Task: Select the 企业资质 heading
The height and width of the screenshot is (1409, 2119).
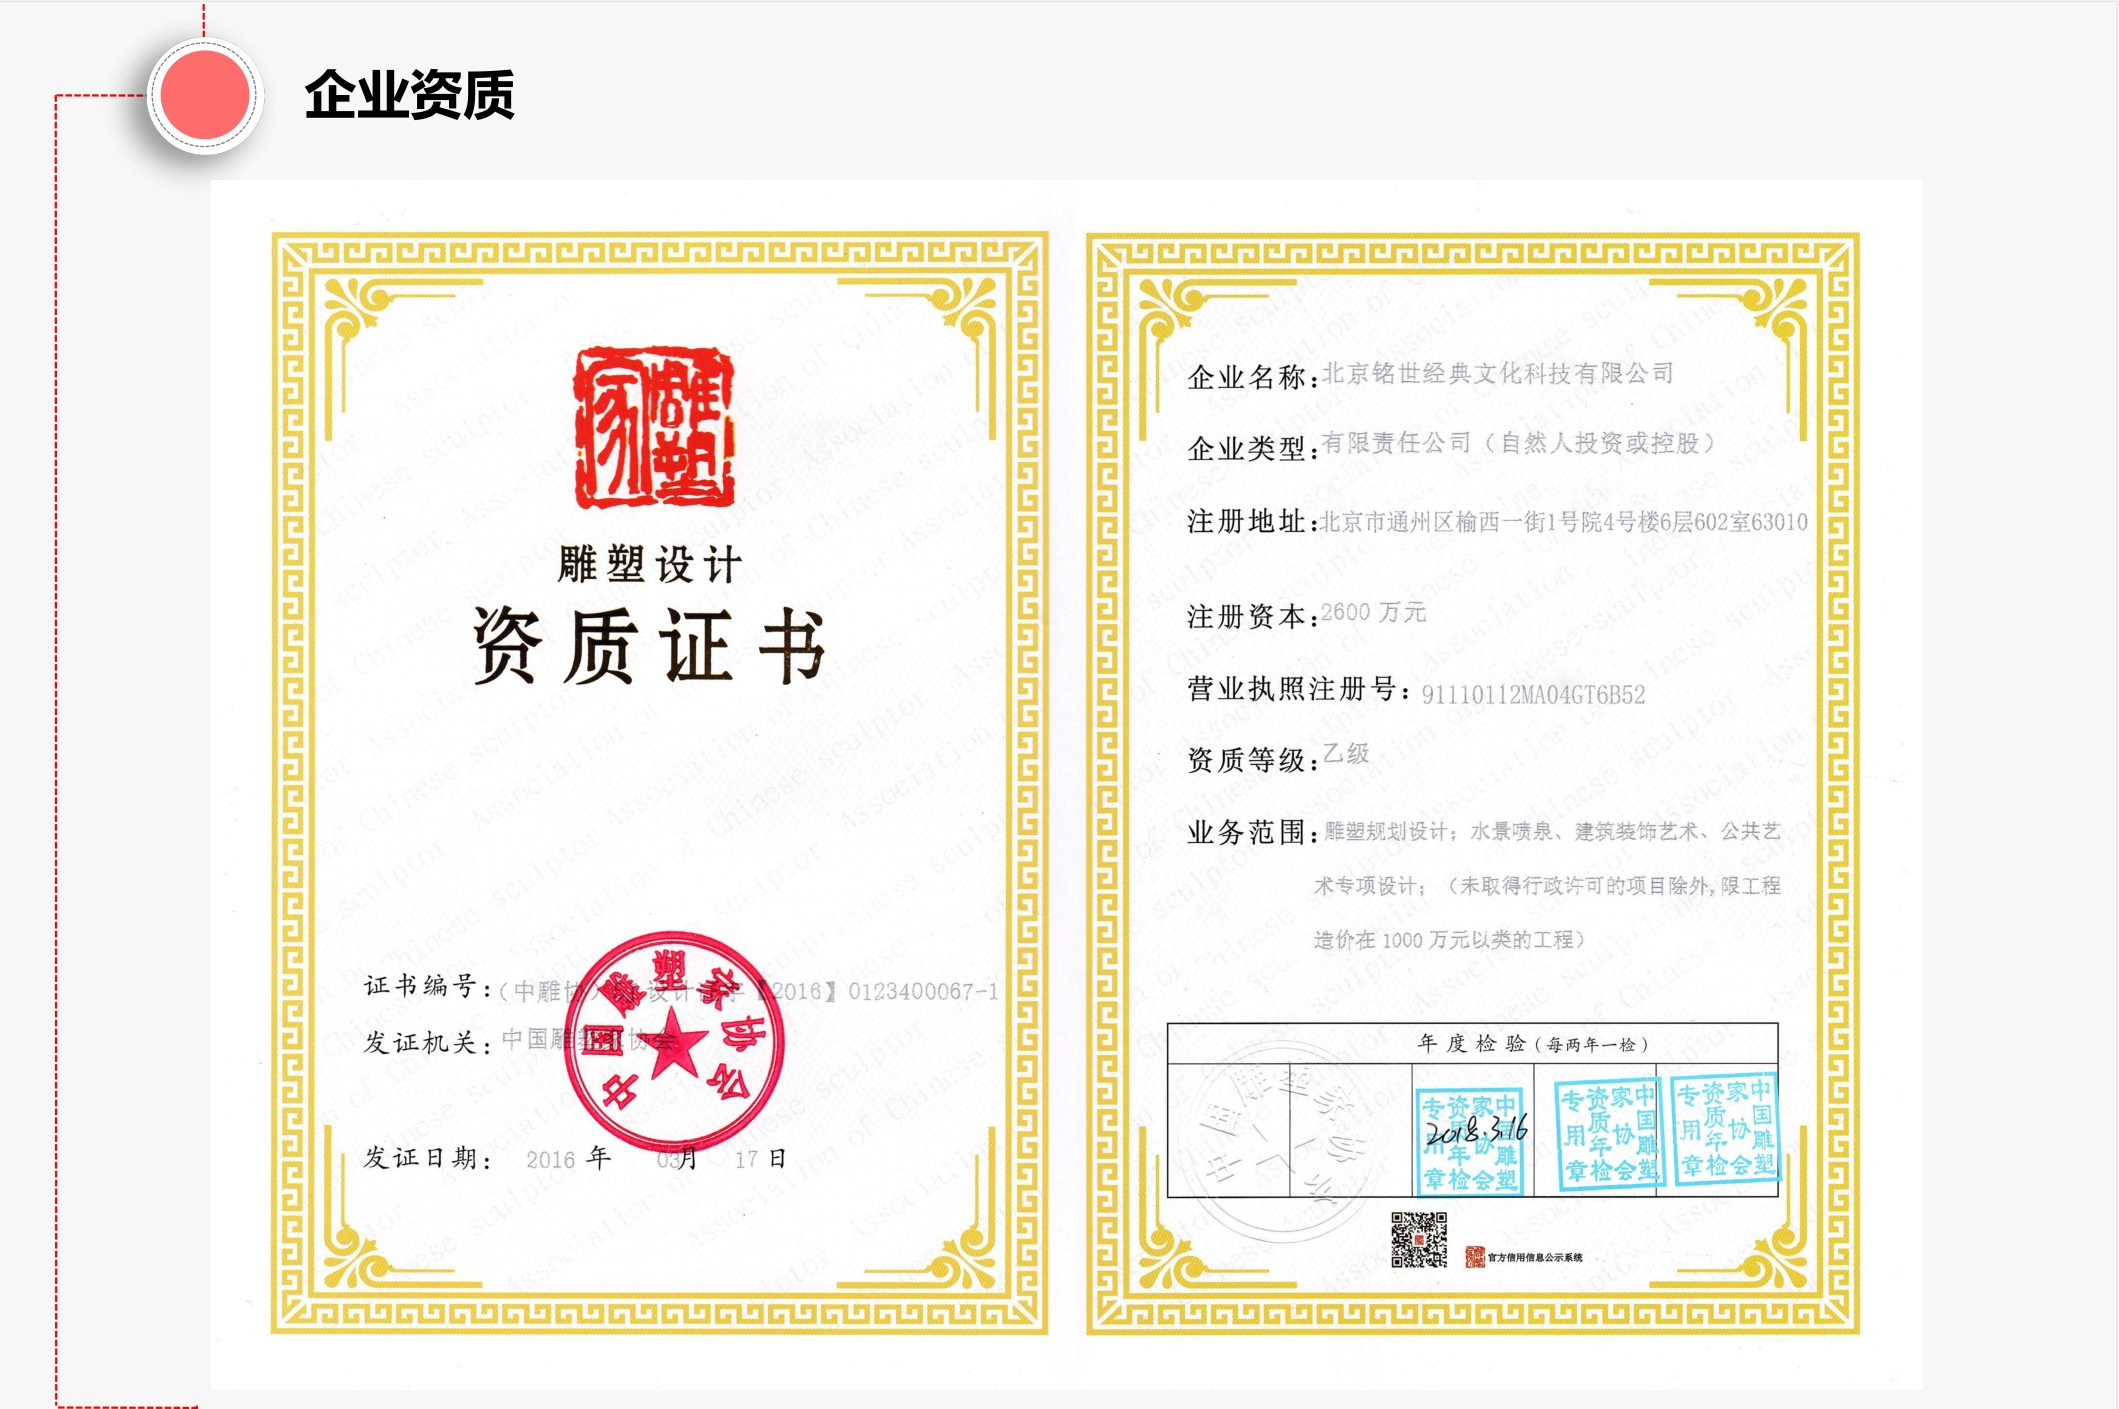Action: point(409,95)
